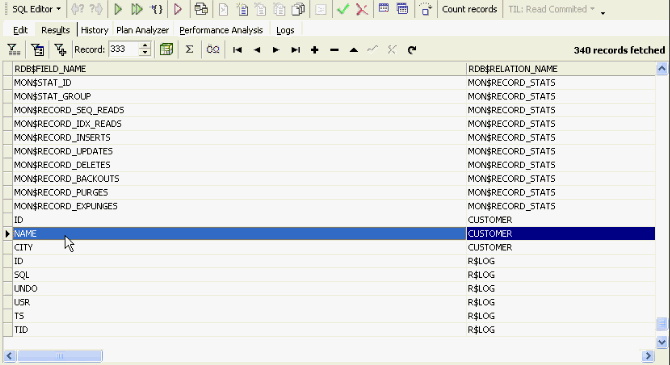Select the CITY field name cell
This screenshot has width=670, height=365.
tap(239, 247)
